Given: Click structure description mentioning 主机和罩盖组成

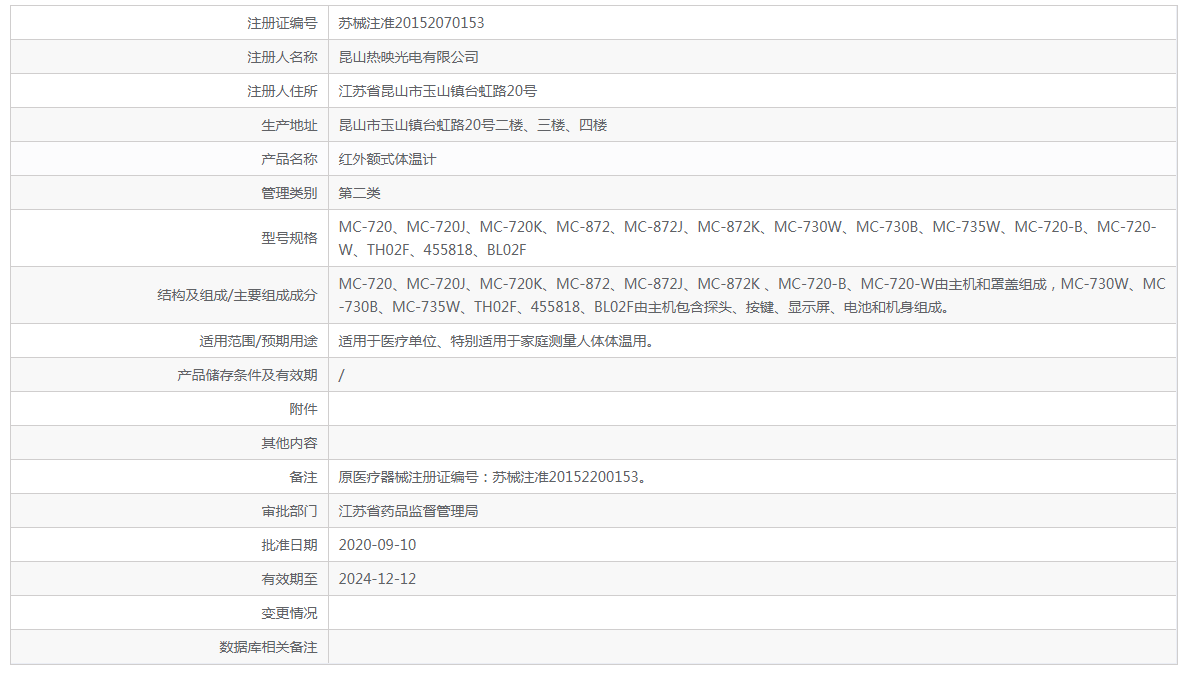Looking at the screenshot, I should point(752,295).
